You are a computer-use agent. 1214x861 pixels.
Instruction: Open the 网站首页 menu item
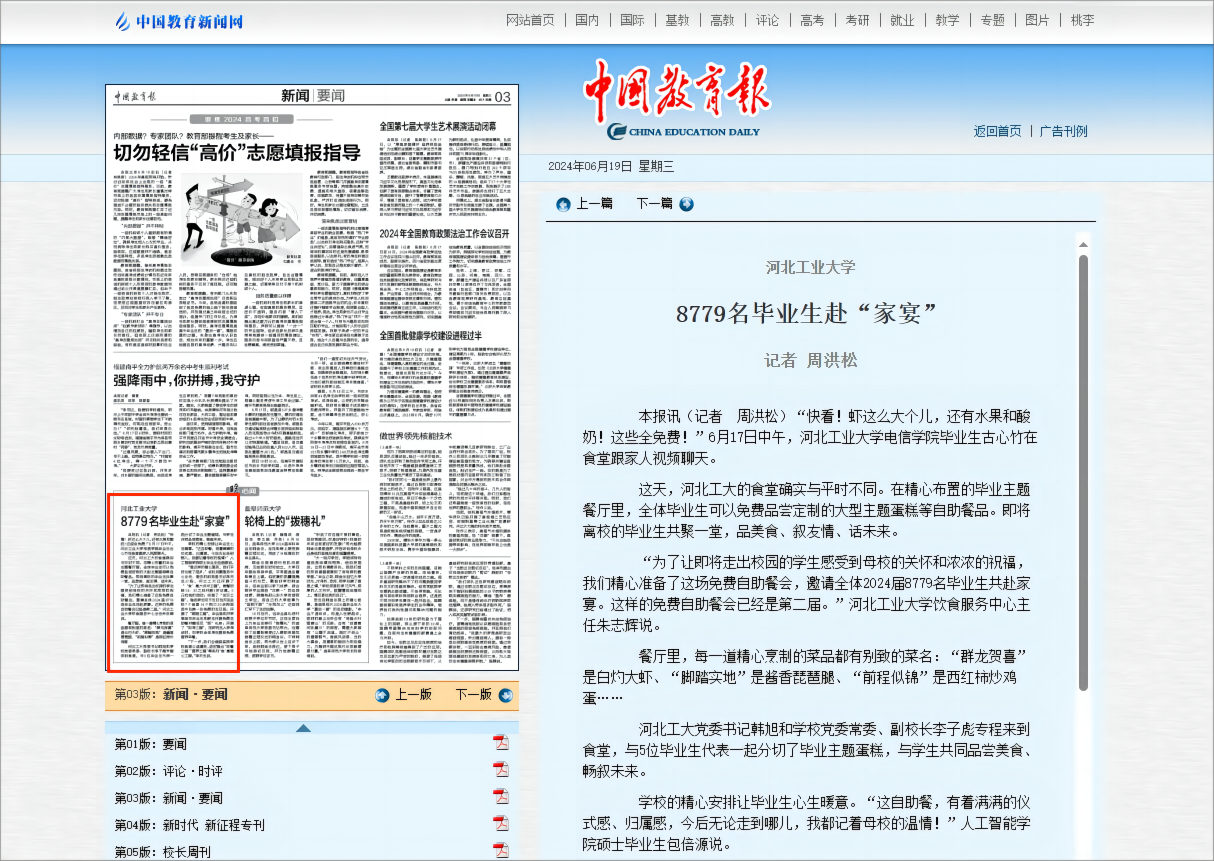pyautogui.click(x=531, y=19)
